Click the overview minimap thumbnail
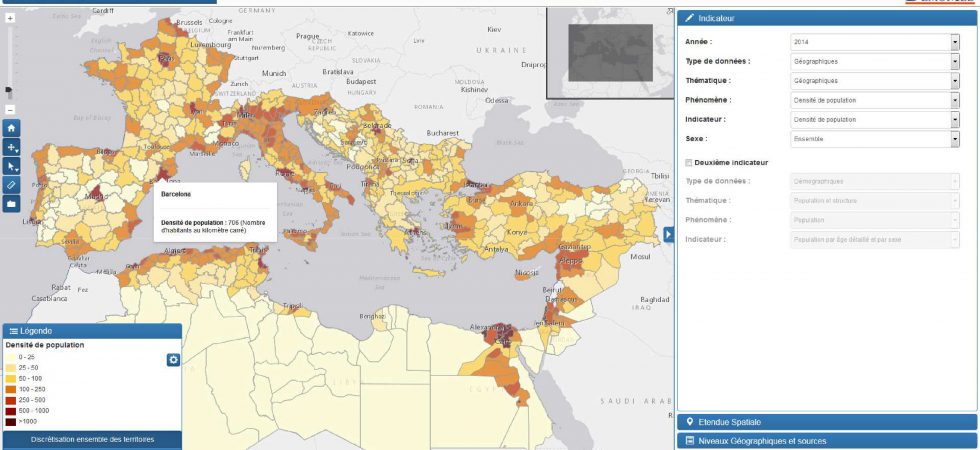This screenshot has width=980, height=450. [610, 53]
